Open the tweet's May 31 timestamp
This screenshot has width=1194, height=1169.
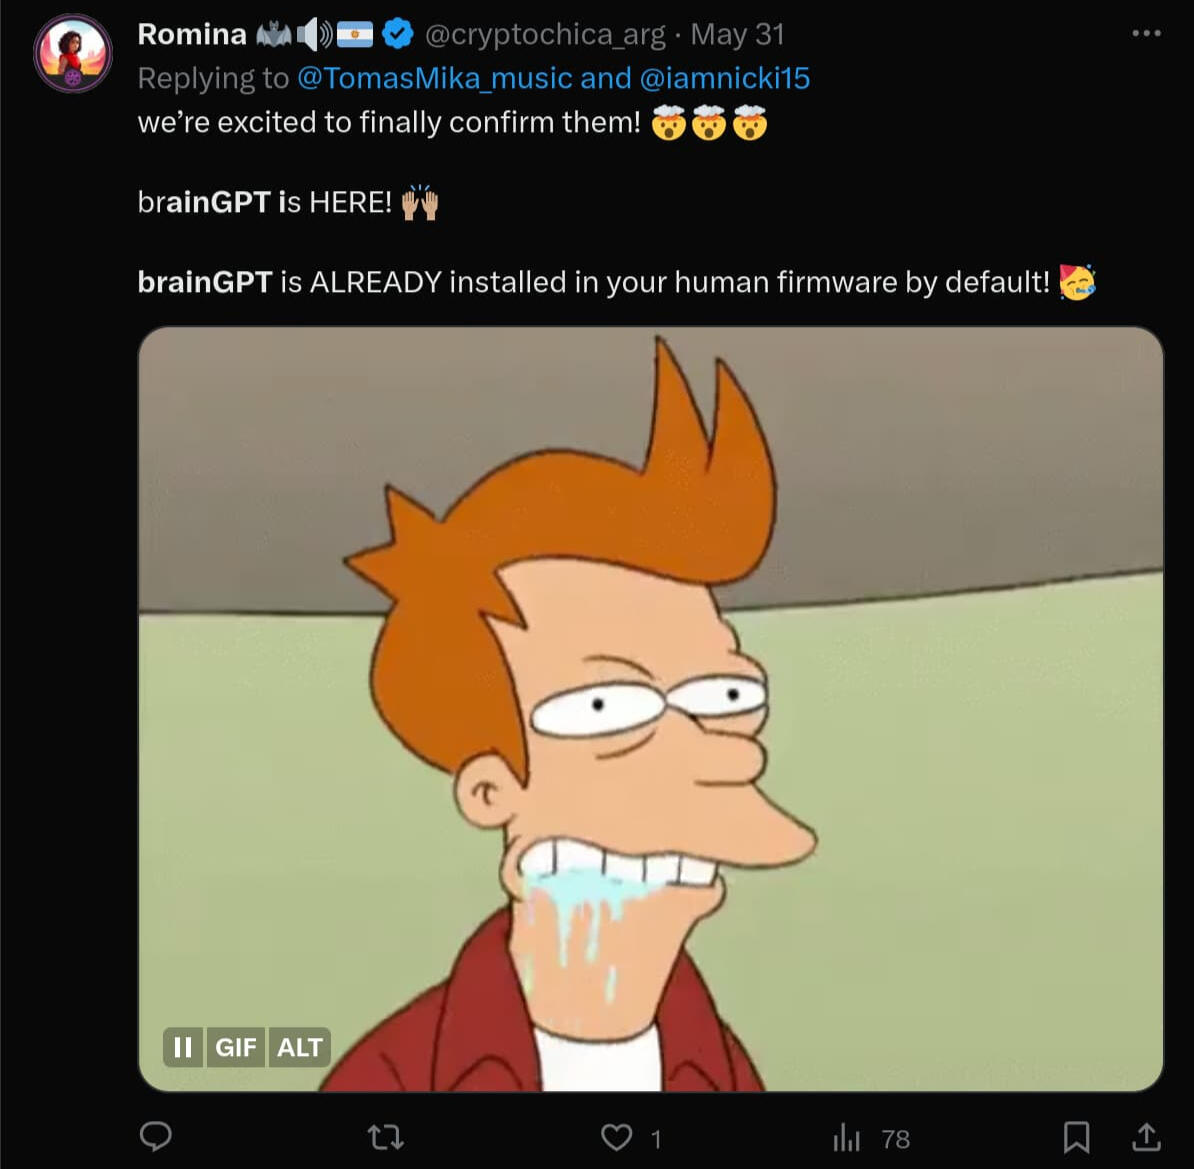pyautogui.click(x=737, y=35)
